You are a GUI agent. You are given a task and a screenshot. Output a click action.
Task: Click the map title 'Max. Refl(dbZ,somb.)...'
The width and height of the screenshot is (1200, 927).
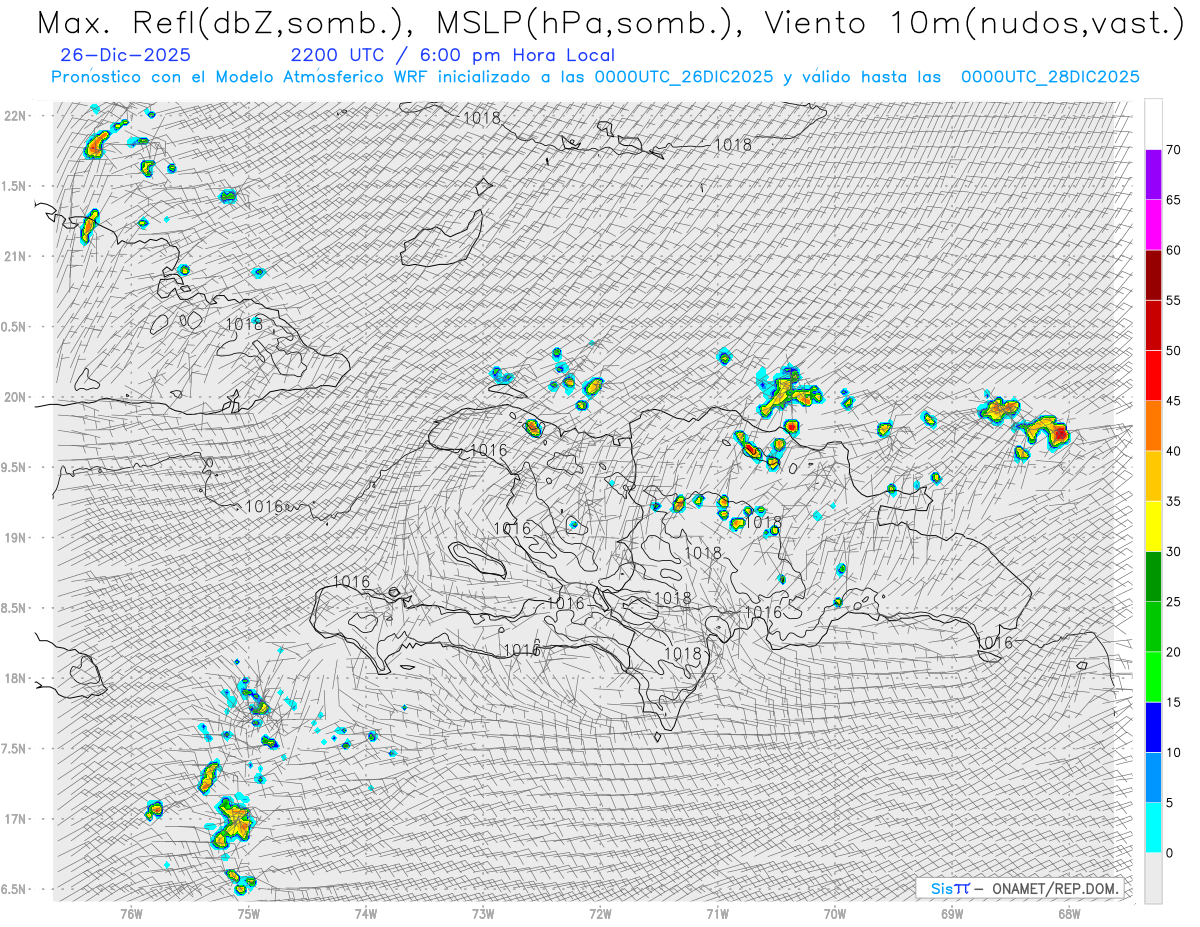click(609, 23)
